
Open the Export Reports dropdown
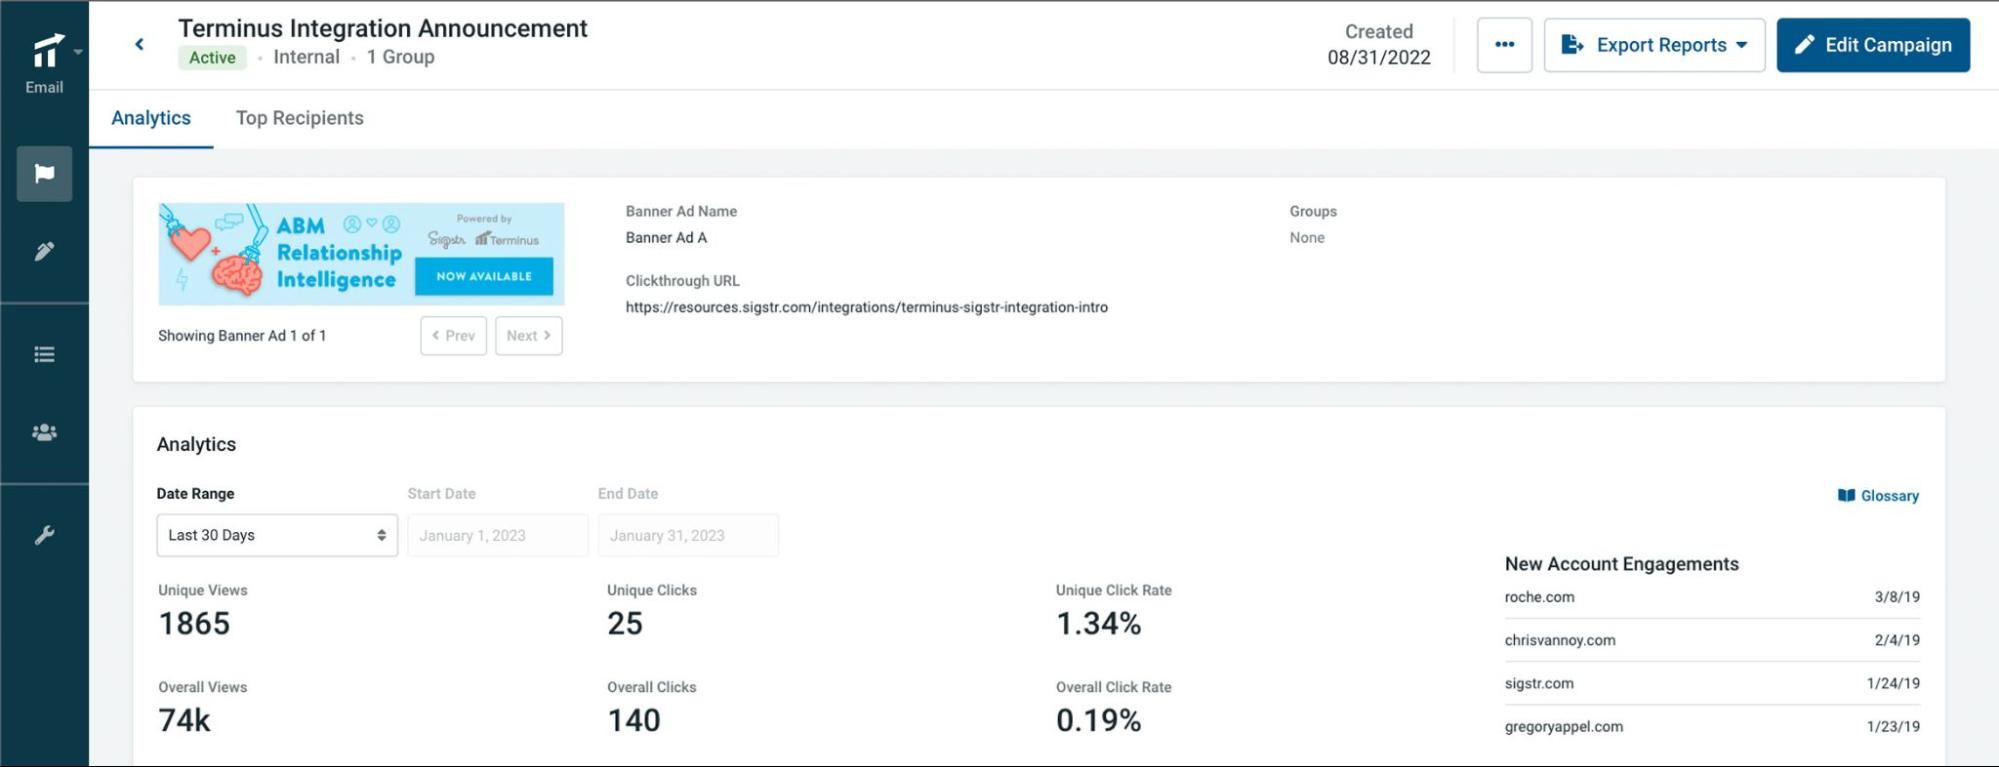[x=1654, y=45]
